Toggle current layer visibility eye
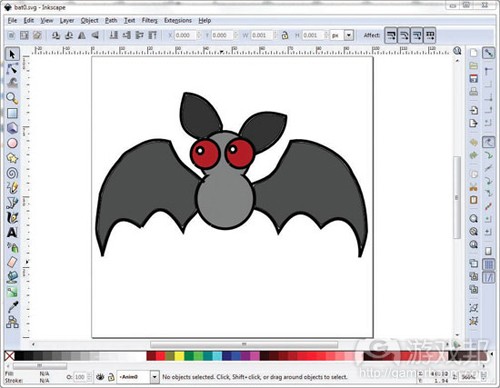This screenshot has width=500, height=388. [x=100, y=377]
